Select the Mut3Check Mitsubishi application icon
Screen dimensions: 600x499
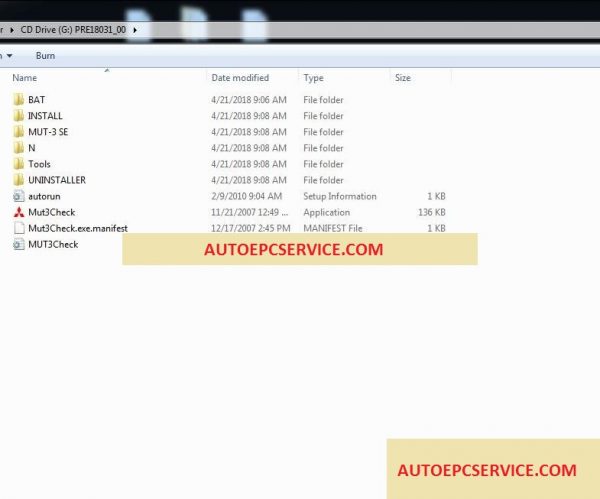coord(18,212)
